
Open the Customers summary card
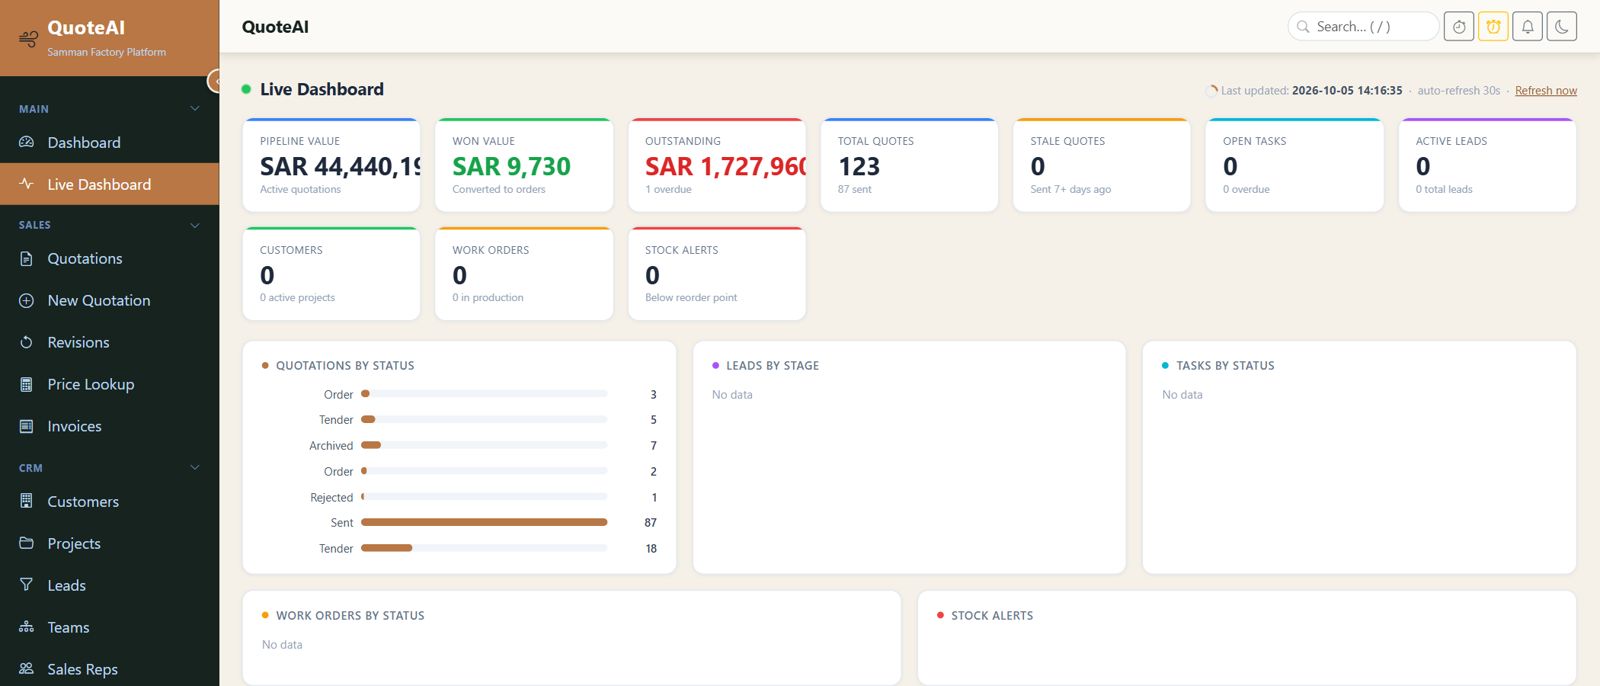[x=331, y=274]
